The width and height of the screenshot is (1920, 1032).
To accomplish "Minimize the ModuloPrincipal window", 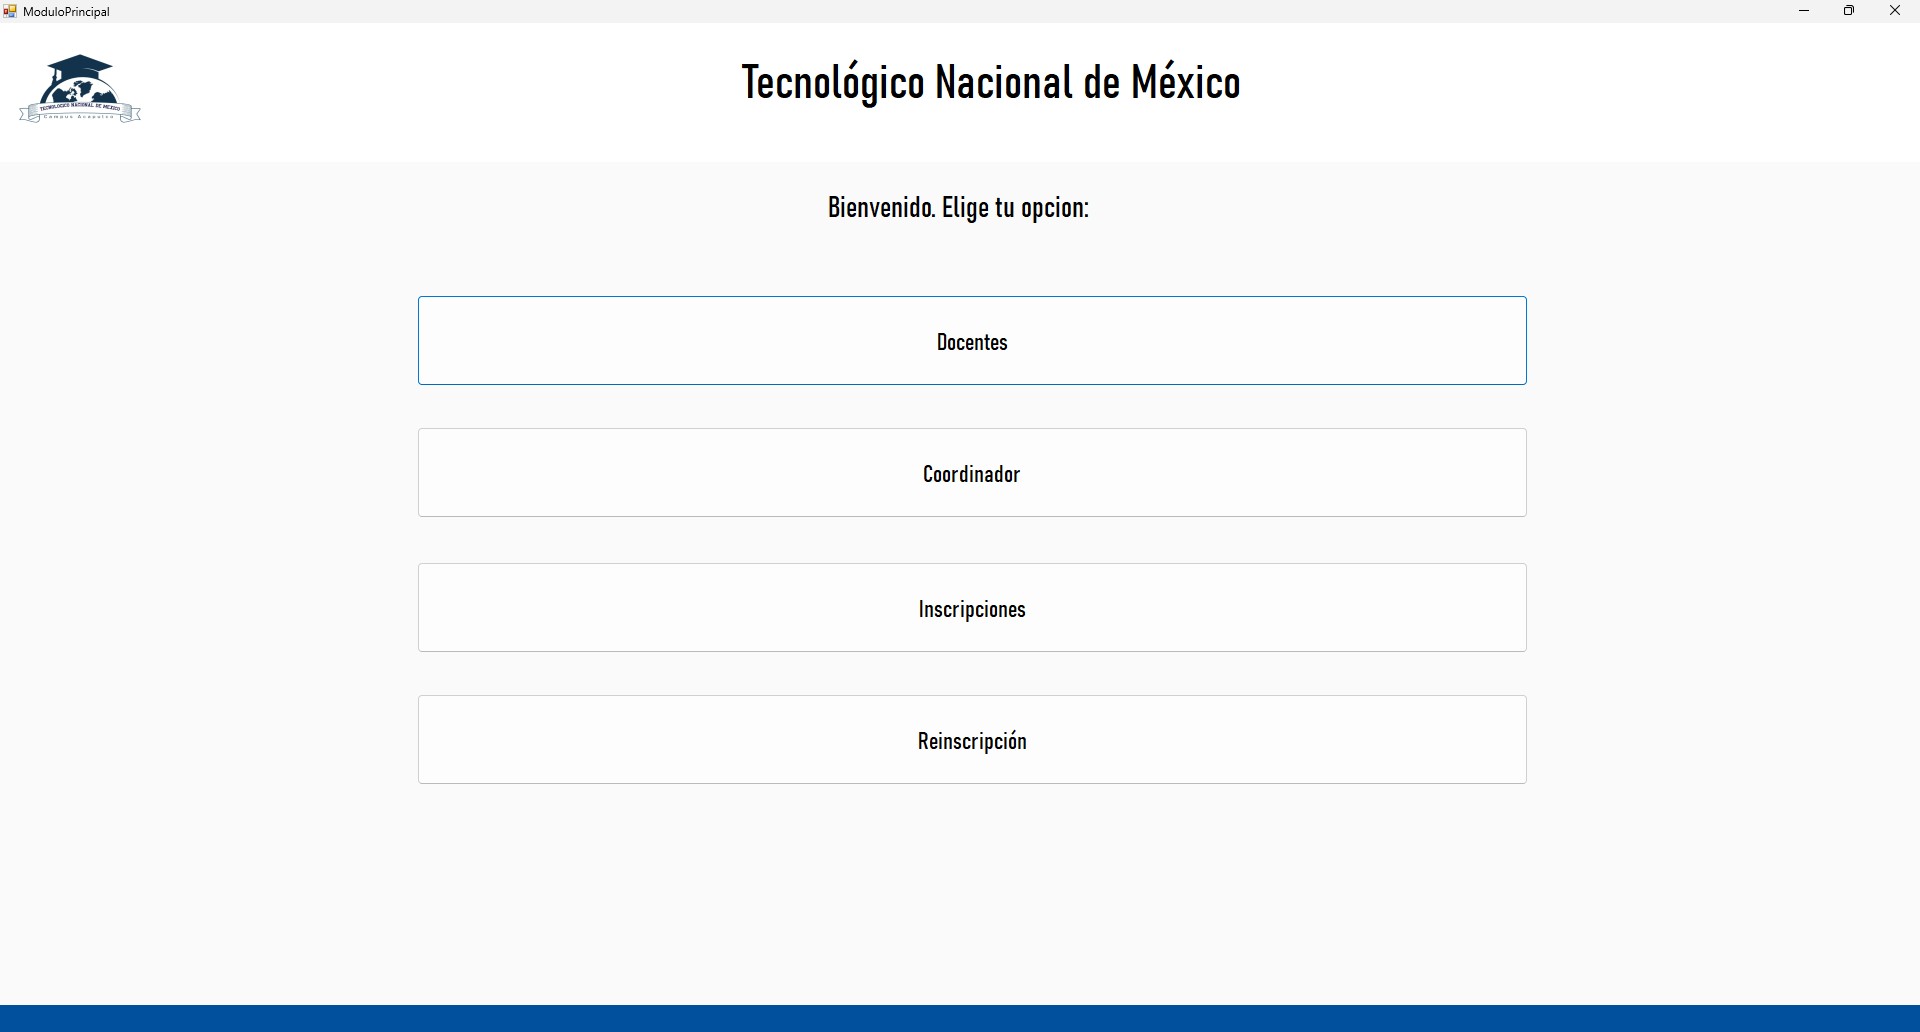I will pyautogui.click(x=1803, y=11).
